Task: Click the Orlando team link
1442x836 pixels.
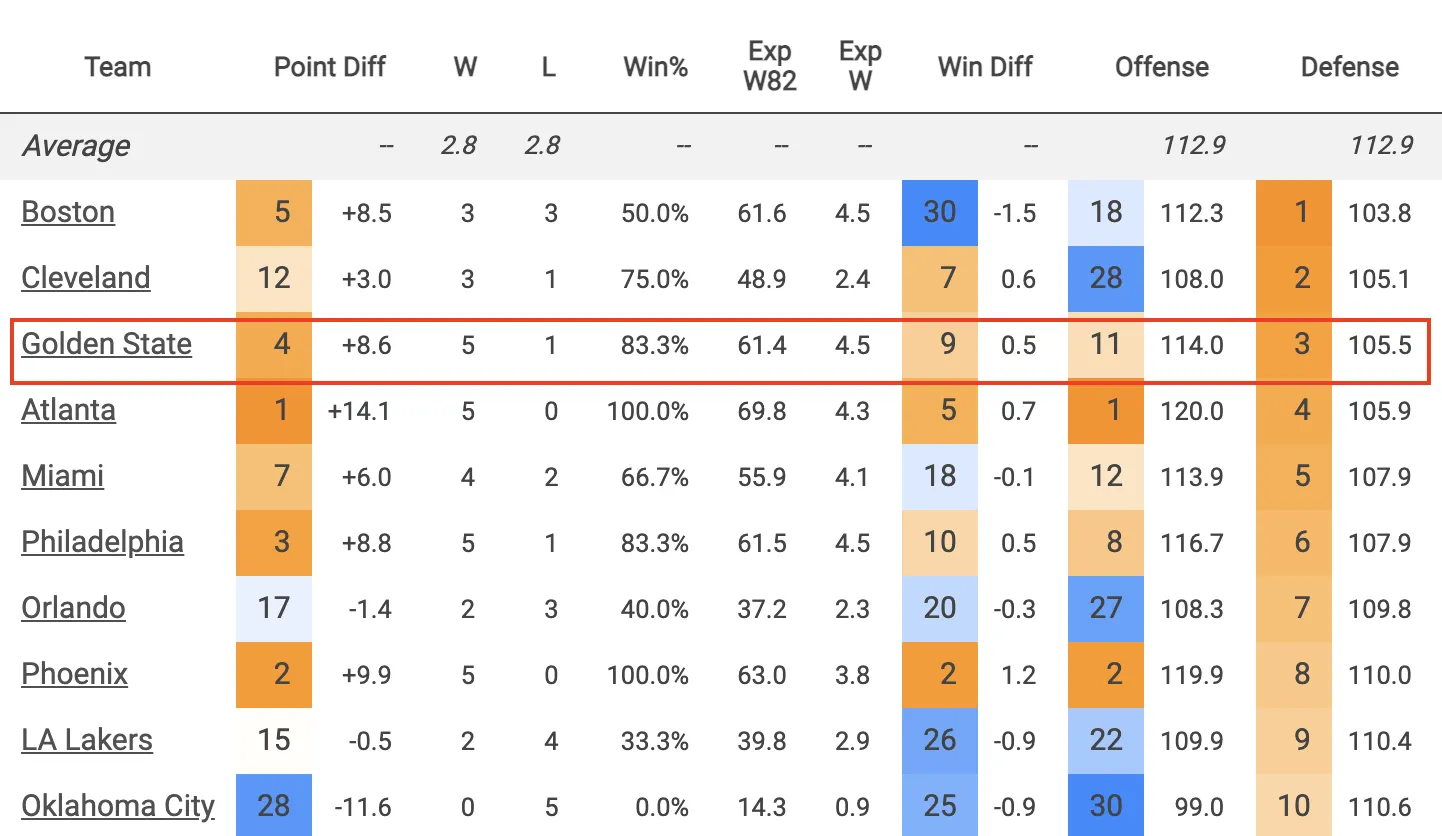Action: pos(74,608)
